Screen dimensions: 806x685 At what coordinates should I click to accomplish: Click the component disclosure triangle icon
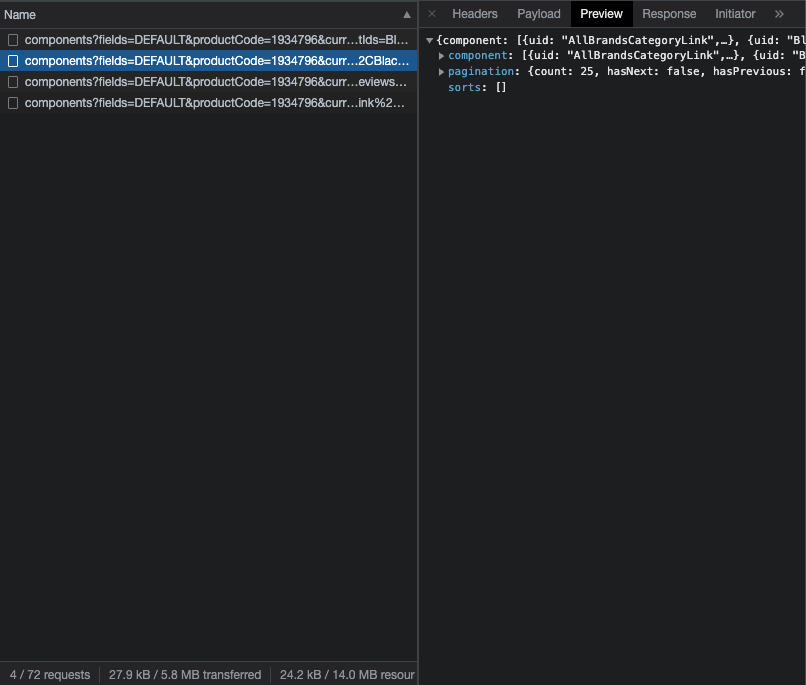pyautogui.click(x=440, y=55)
